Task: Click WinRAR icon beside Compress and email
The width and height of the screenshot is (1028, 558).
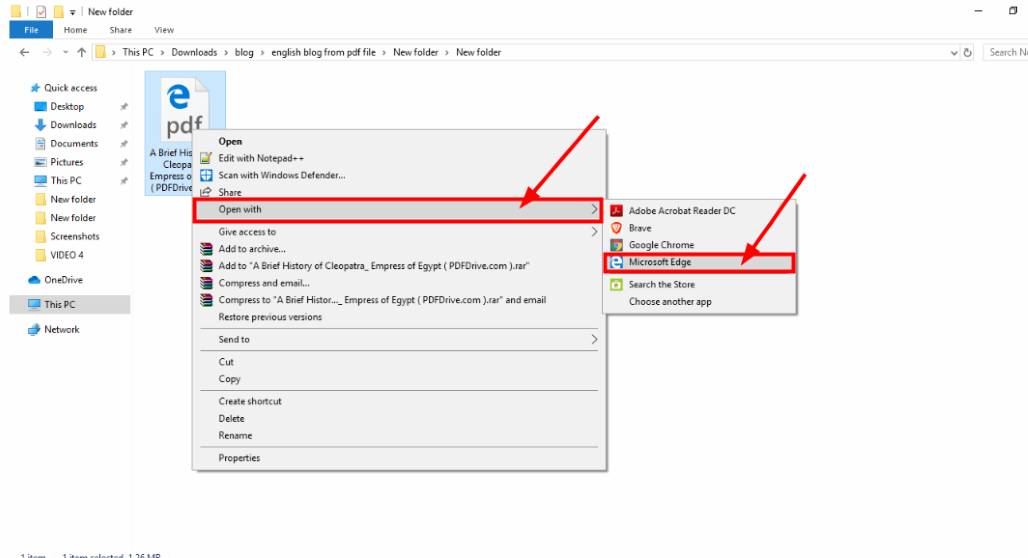Action: [207, 283]
